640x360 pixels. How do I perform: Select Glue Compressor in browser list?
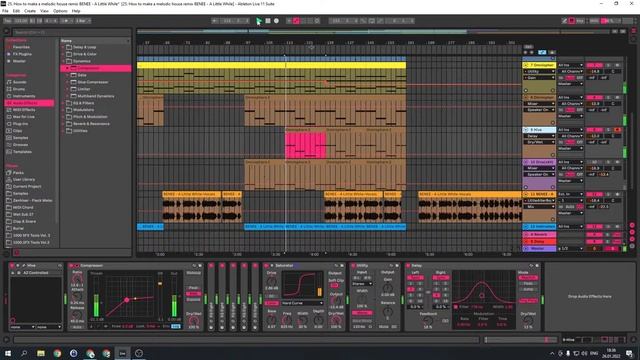(93, 82)
